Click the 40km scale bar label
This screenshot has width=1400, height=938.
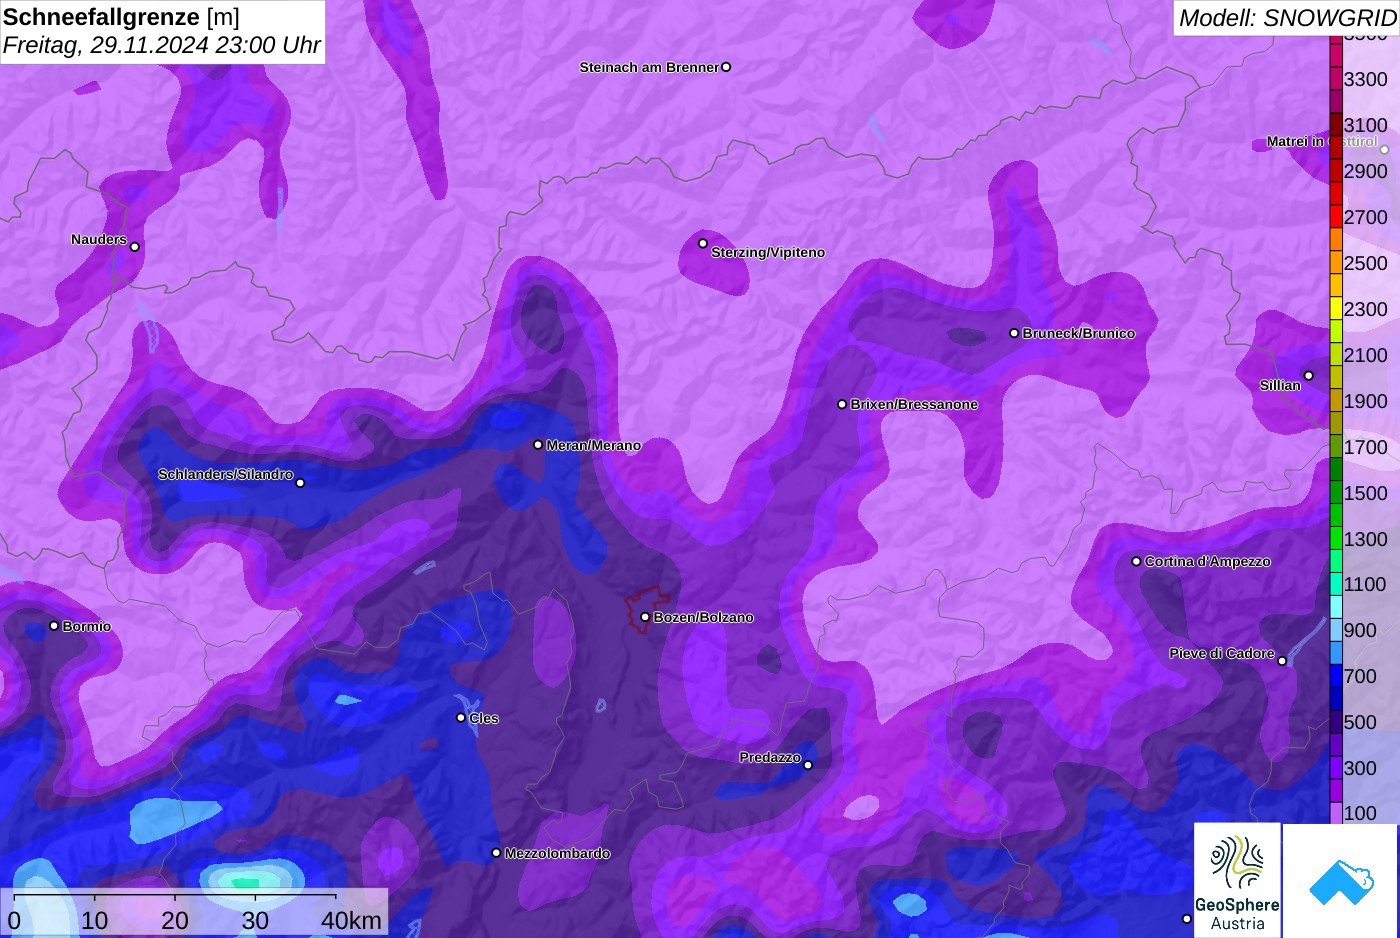tap(351, 920)
